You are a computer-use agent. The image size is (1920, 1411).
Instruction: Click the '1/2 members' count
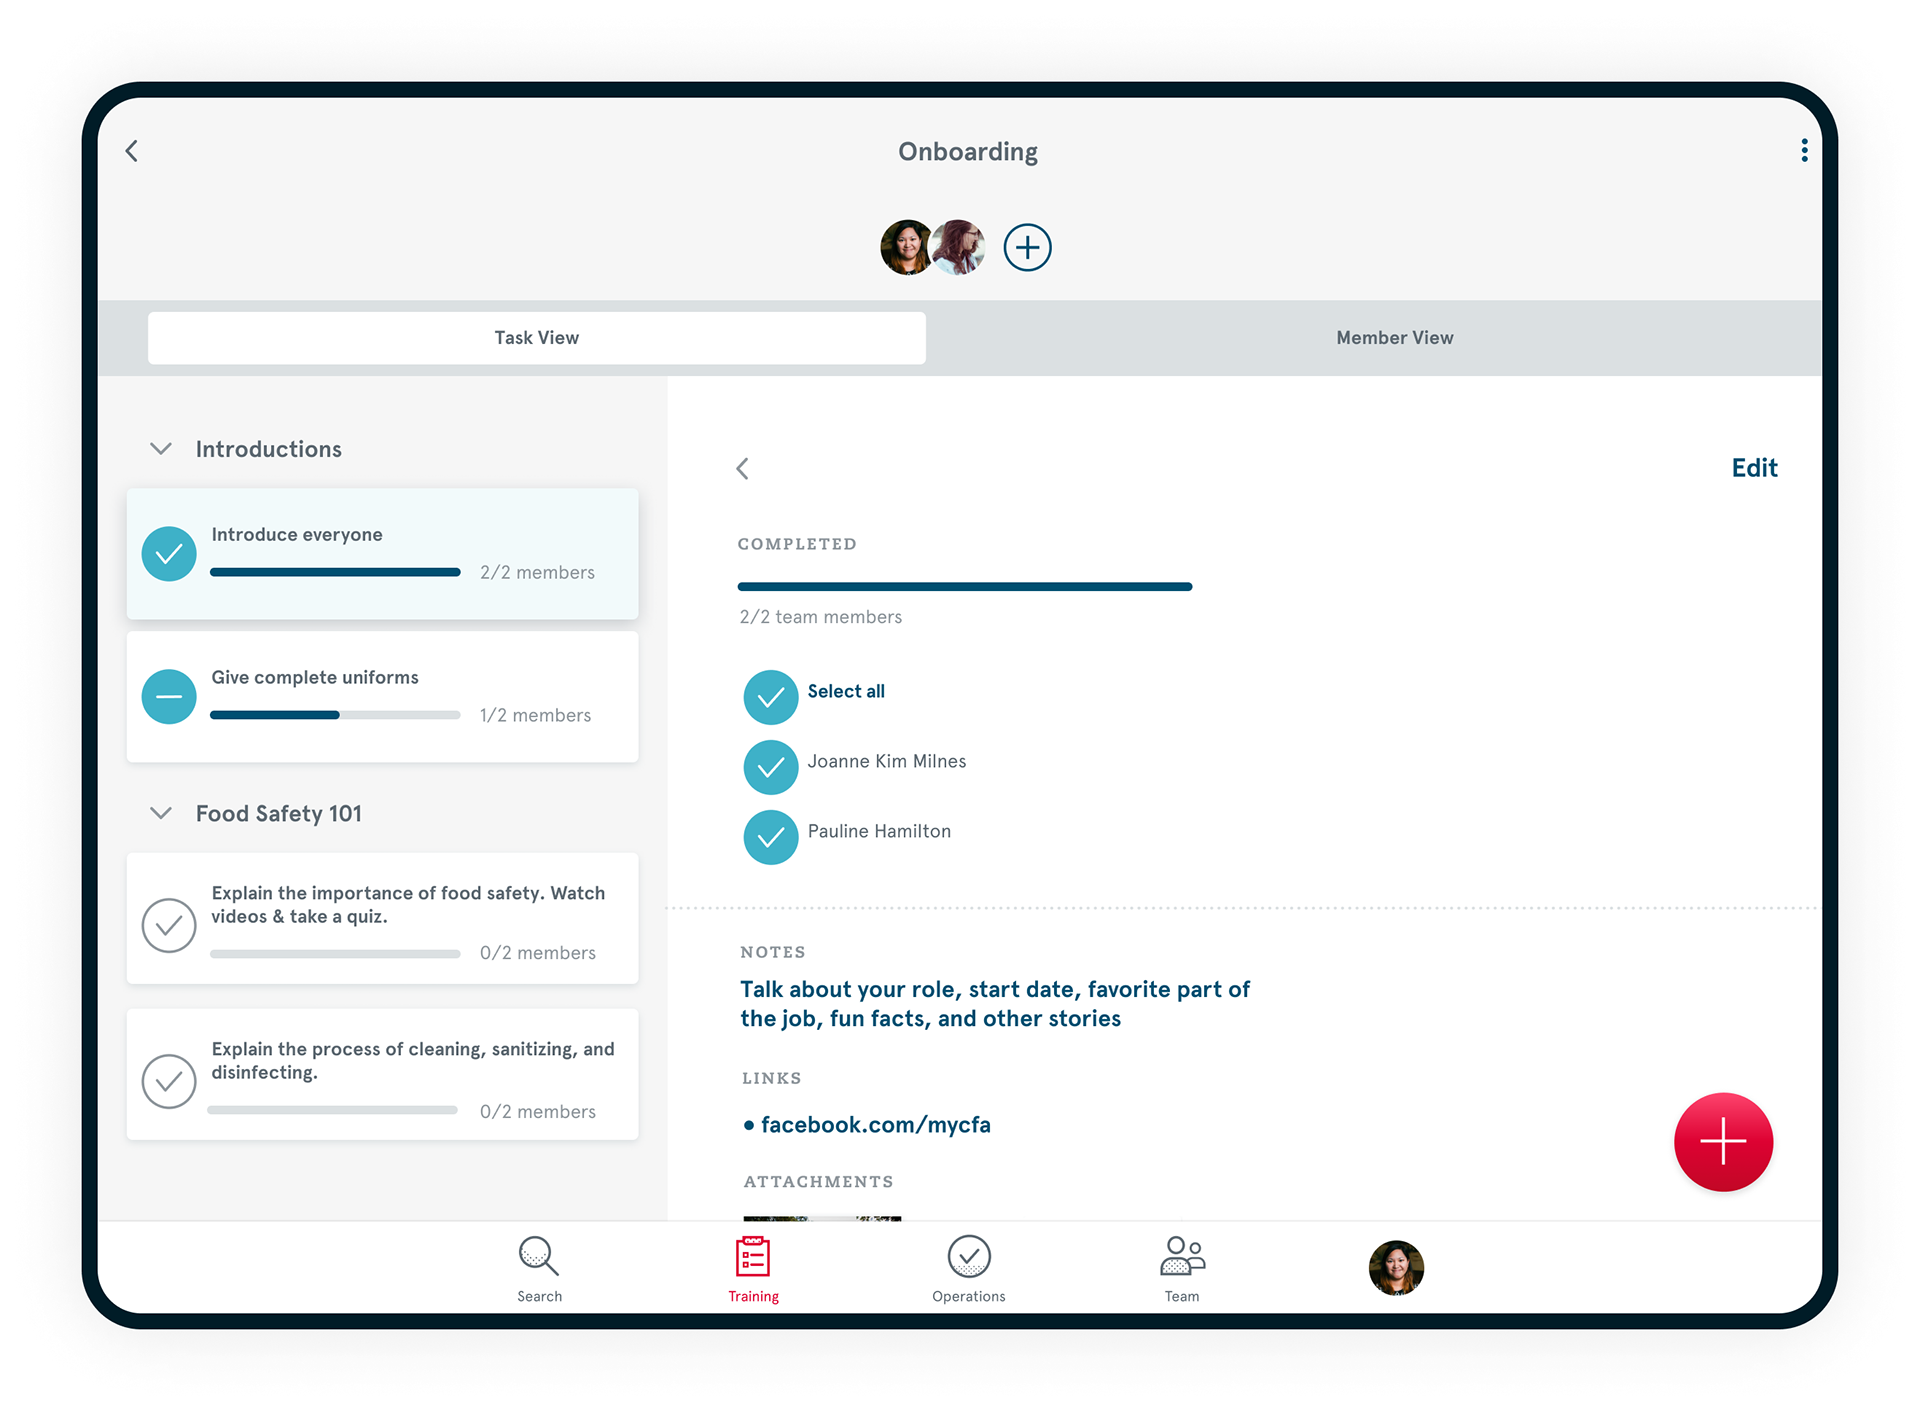[535, 715]
